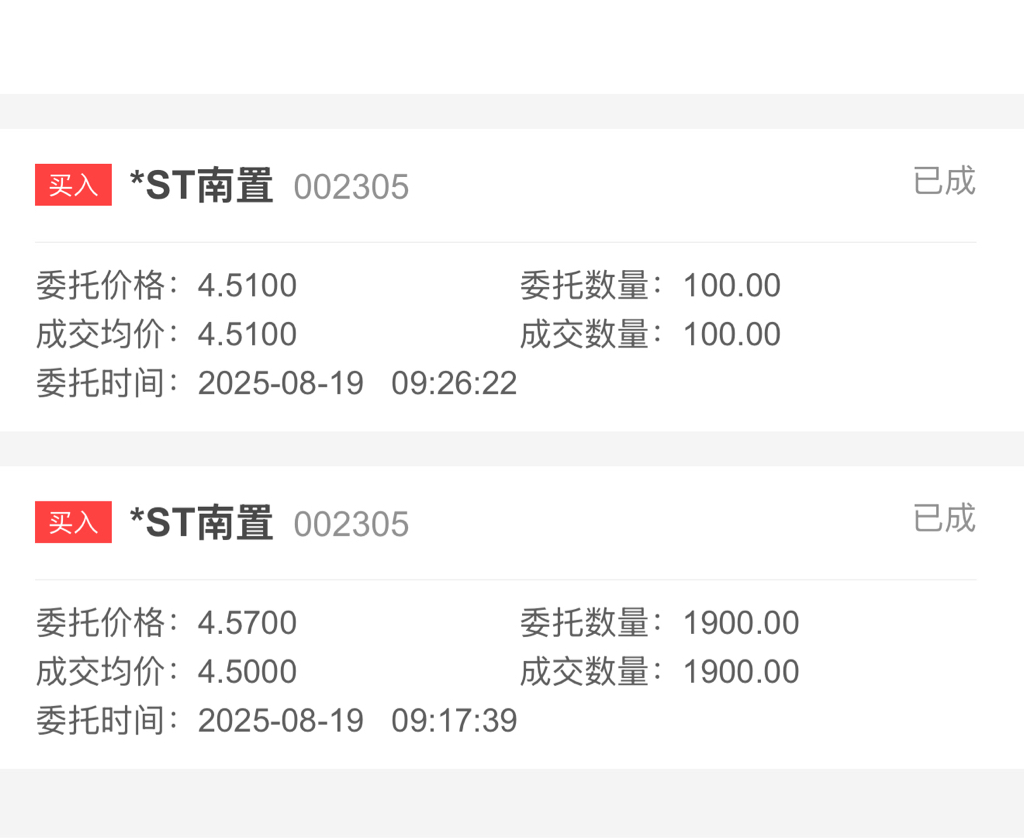Image resolution: width=1024 pixels, height=838 pixels.
Task: Open *ST南置 stock name in first order
Action: (x=201, y=186)
